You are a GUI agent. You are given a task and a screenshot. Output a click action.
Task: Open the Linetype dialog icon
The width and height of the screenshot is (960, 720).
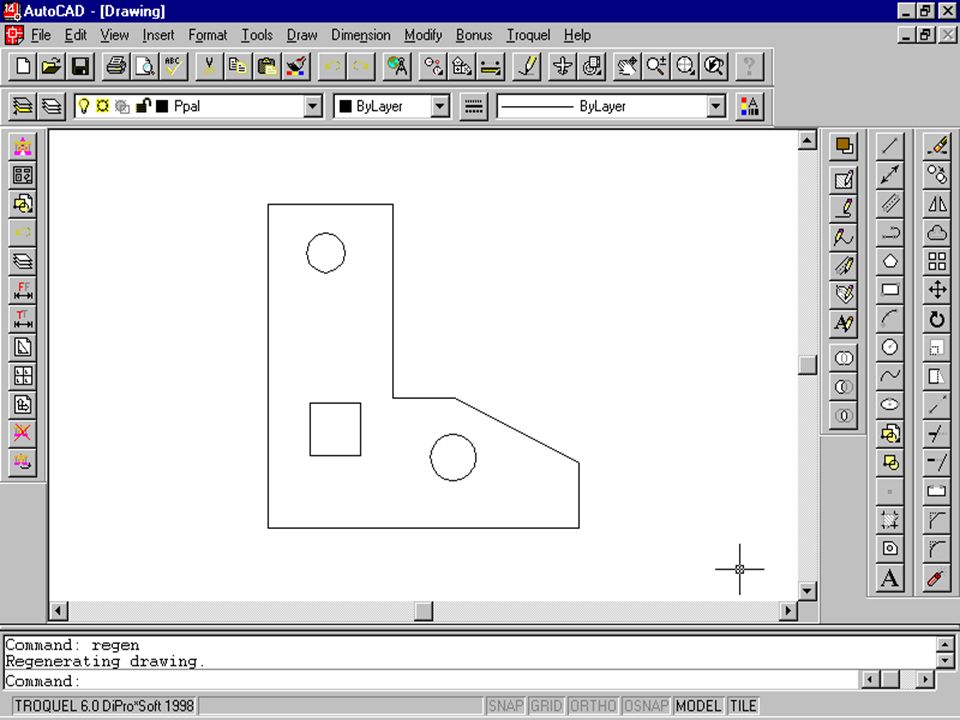point(473,107)
